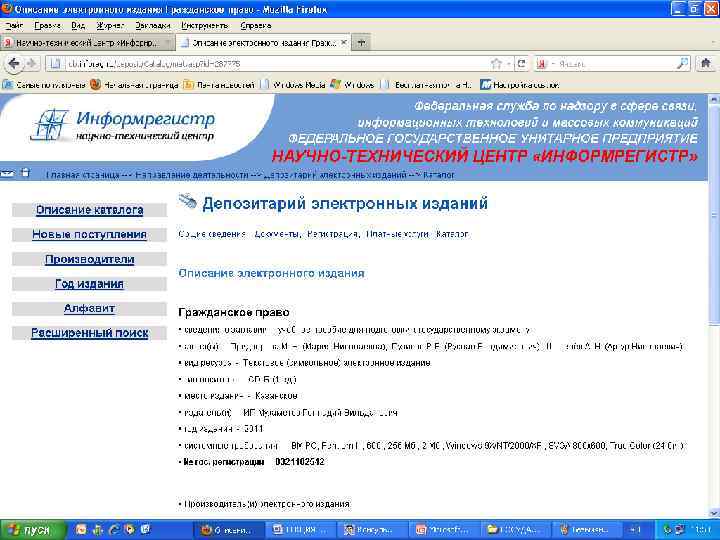Click the 'Каталог' submenu link under heading

(452, 234)
